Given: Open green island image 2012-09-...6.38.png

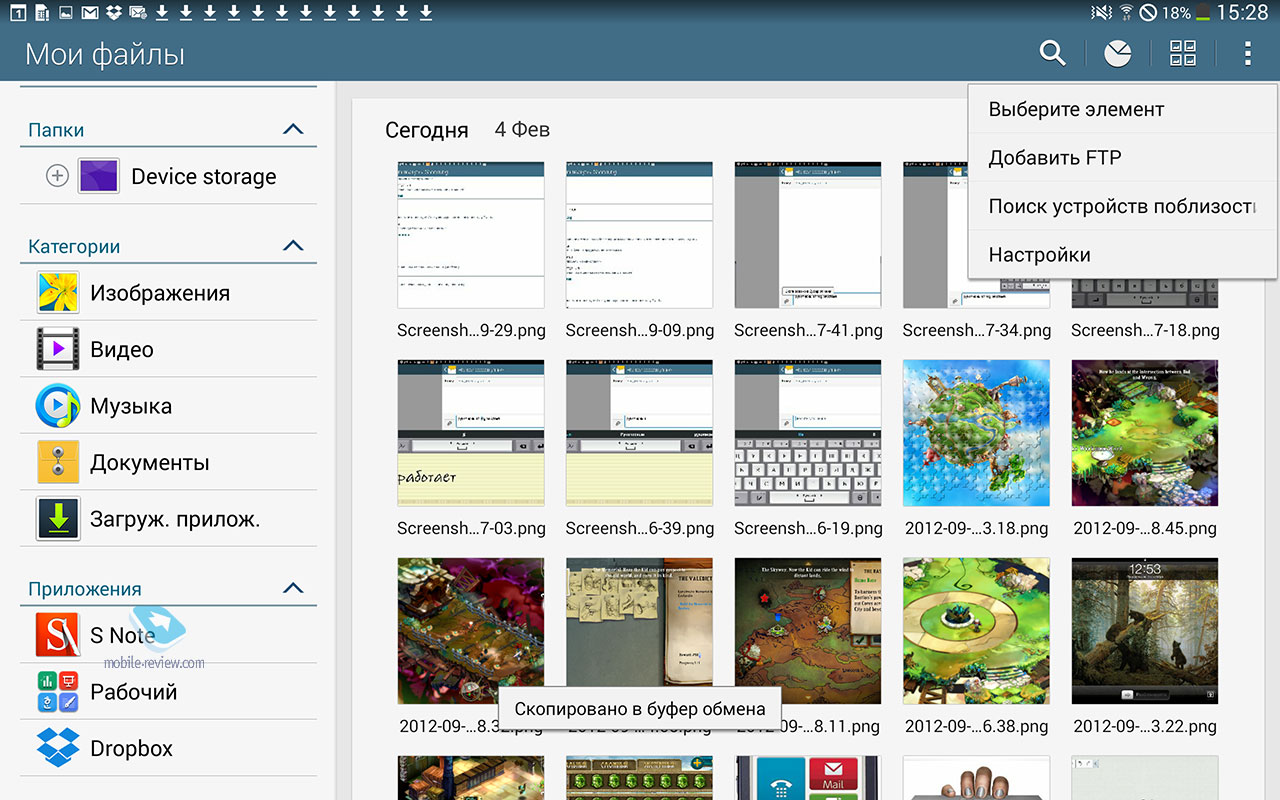Looking at the screenshot, I should pyautogui.click(x=977, y=631).
